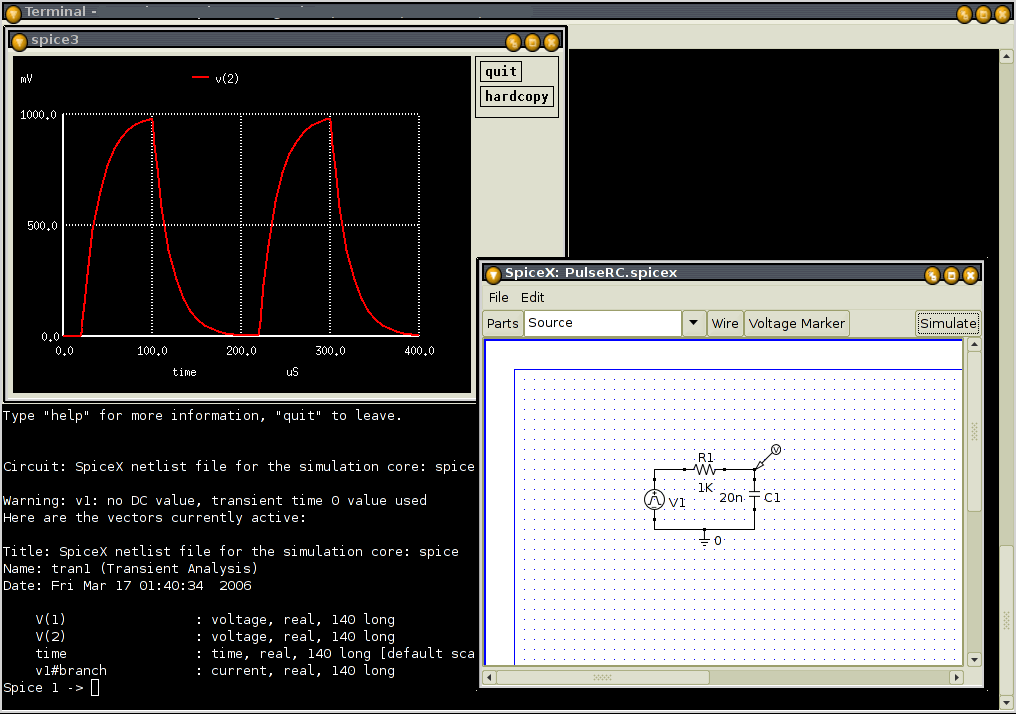Maximize the SpiceX schematic window
Viewport: 1016px width, 714px height.
click(951, 274)
